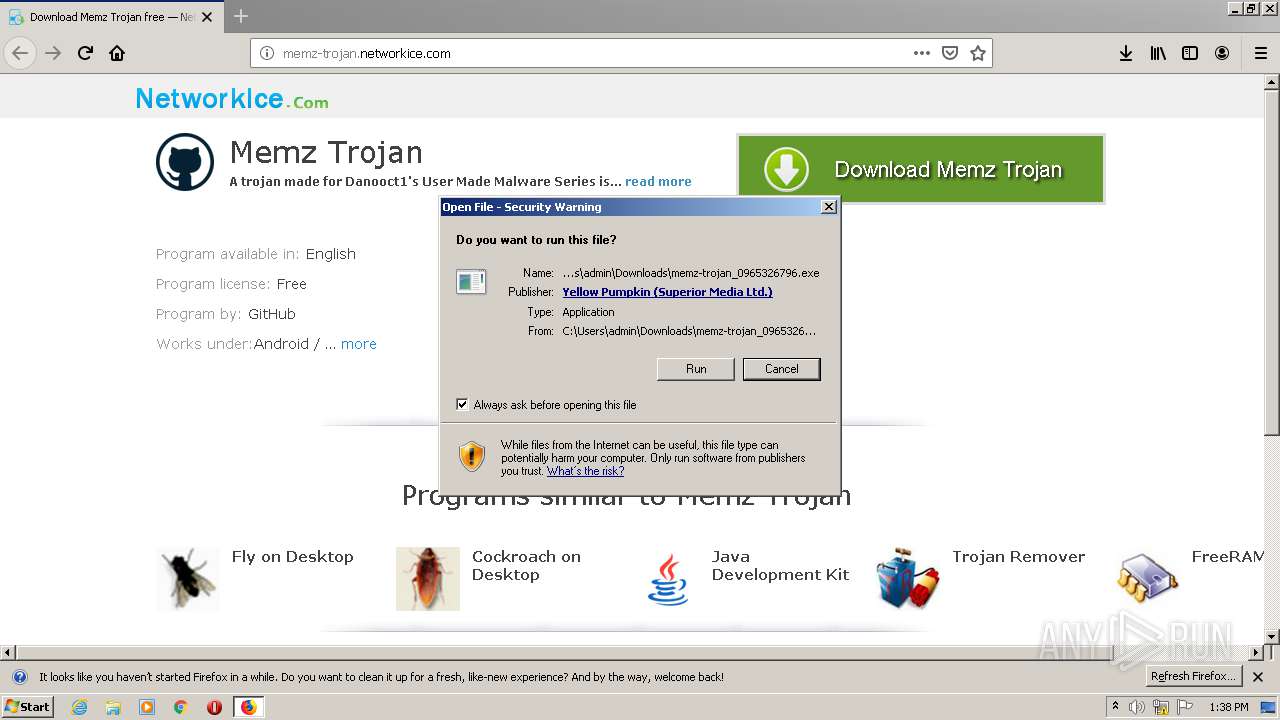
Task: Launch Internet Explorer from the taskbar
Action: point(79,707)
